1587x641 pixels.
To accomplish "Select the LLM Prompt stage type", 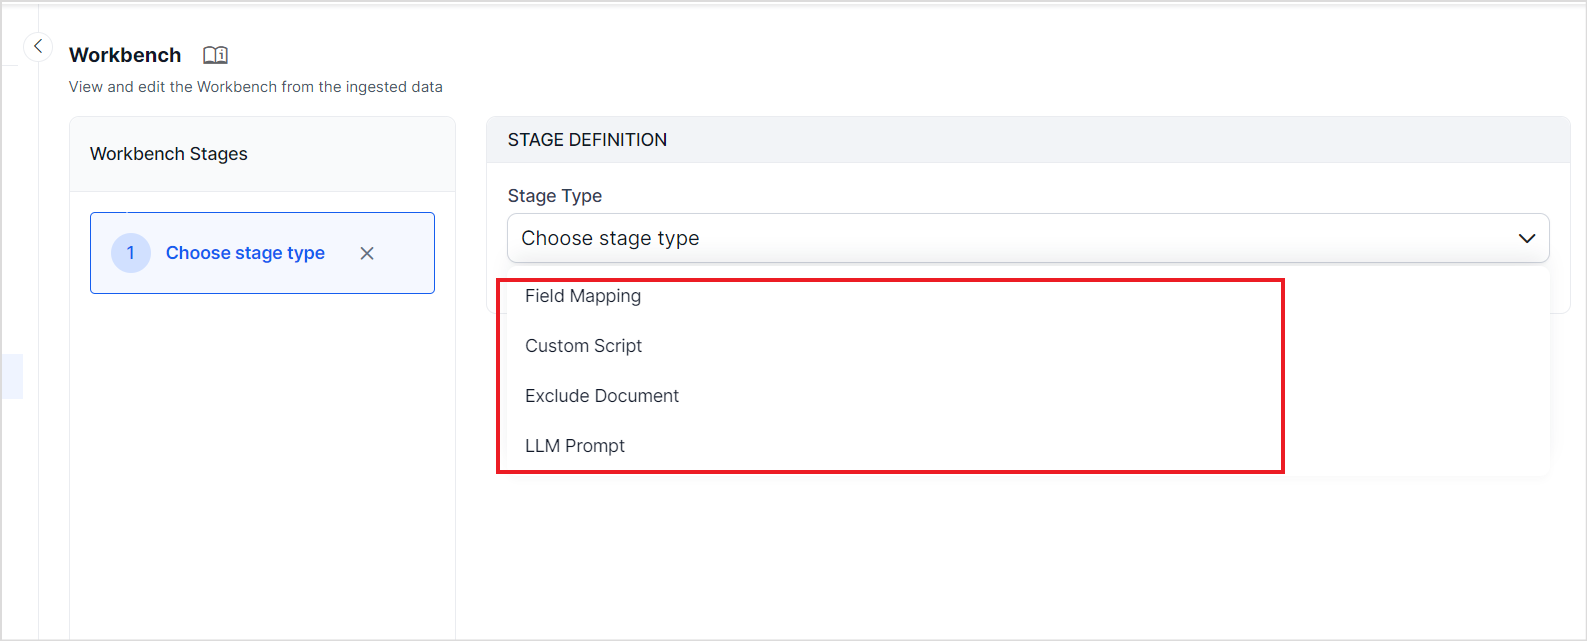I will [x=575, y=446].
